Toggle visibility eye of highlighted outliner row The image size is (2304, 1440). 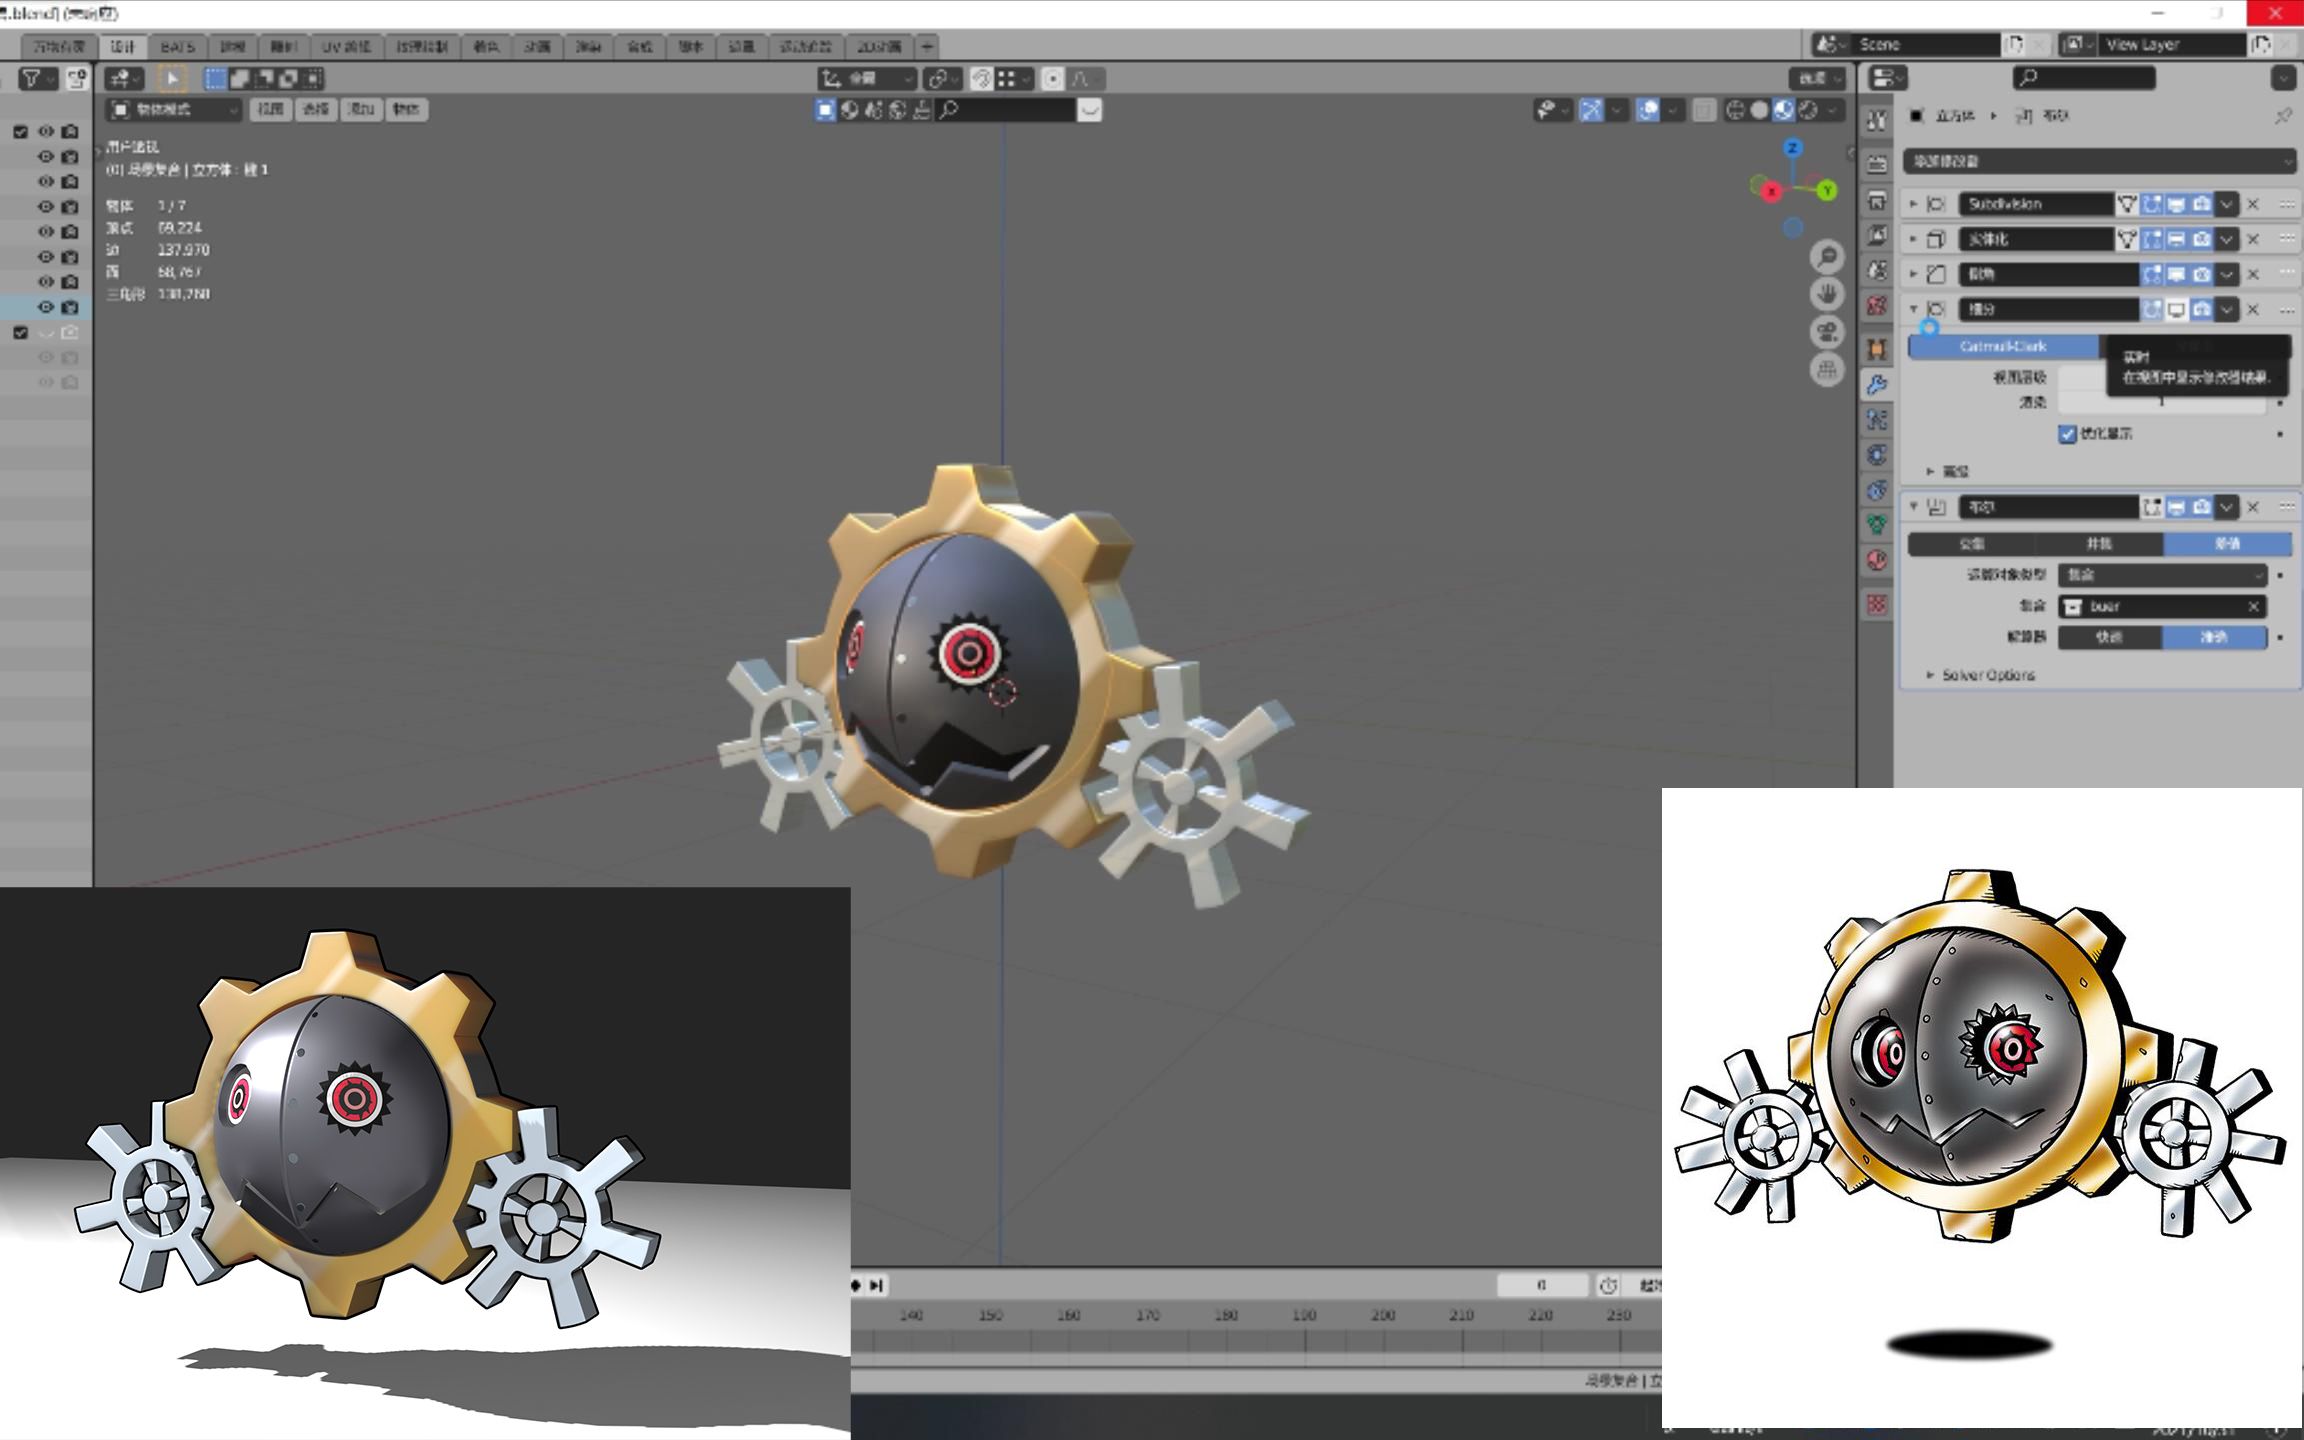pyautogui.click(x=45, y=307)
